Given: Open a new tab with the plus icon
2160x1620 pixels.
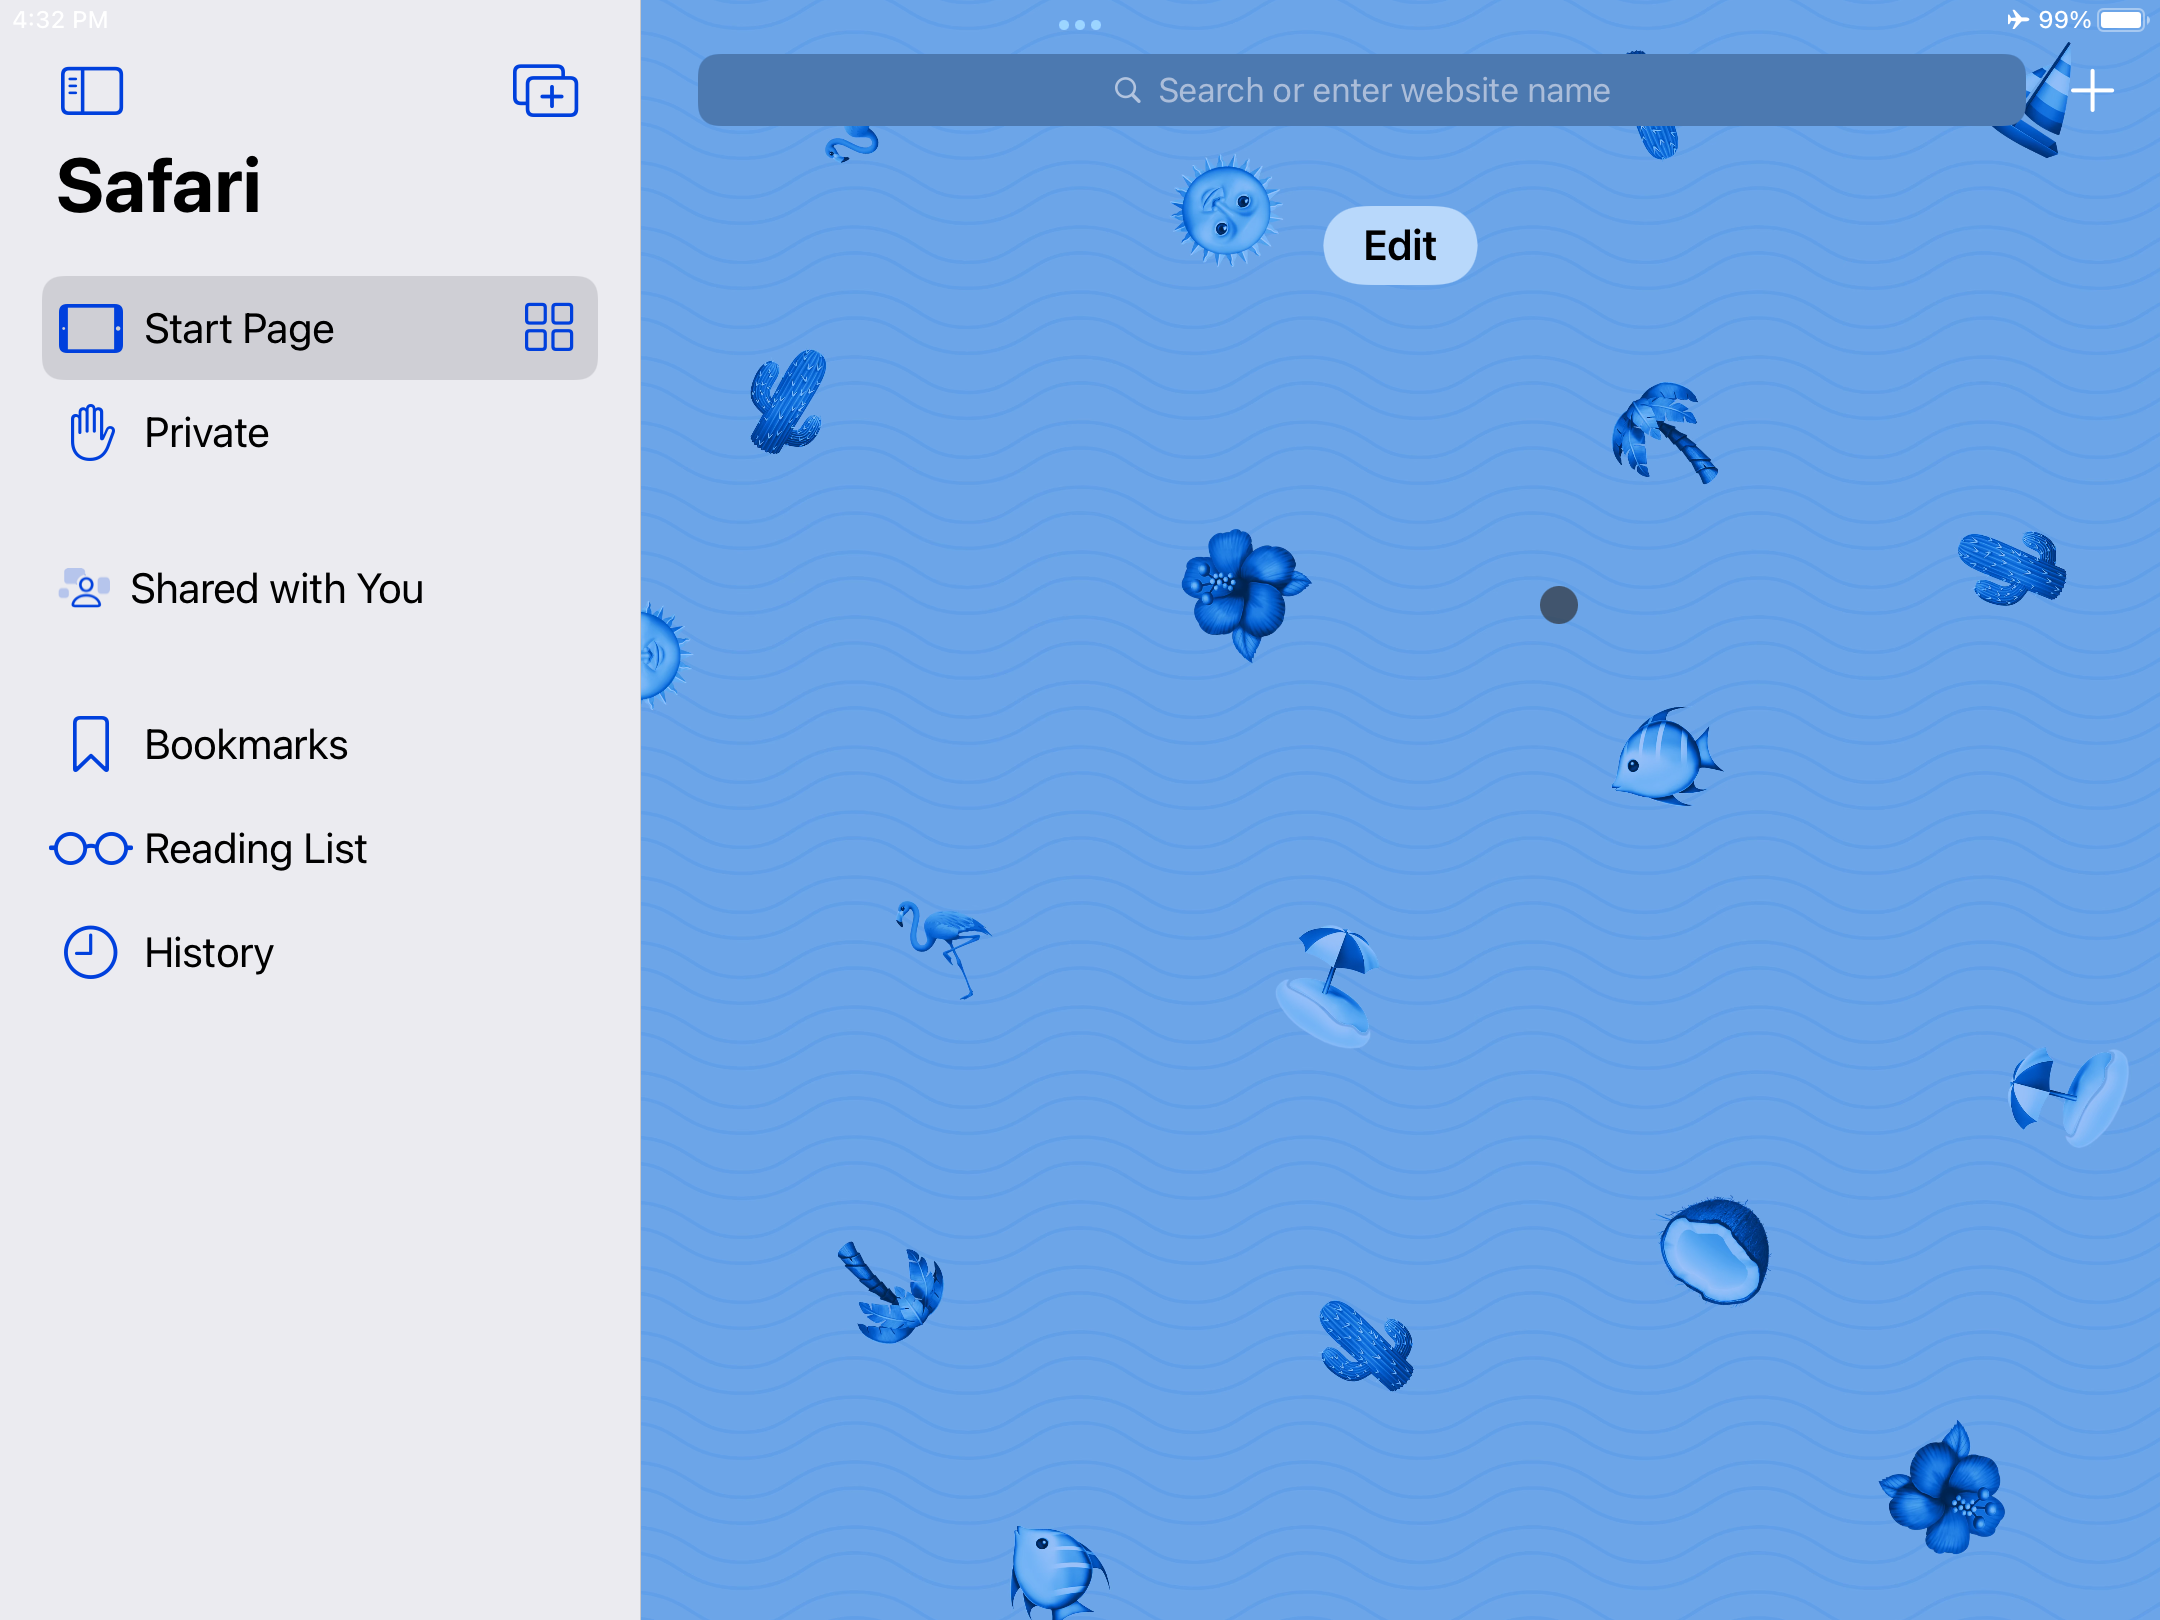Looking at the screenshot, I should (2092, 91).
